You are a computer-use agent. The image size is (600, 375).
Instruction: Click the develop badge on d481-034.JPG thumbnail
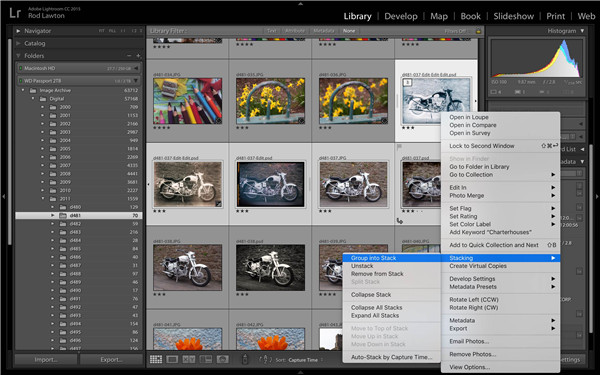(218, 121)
